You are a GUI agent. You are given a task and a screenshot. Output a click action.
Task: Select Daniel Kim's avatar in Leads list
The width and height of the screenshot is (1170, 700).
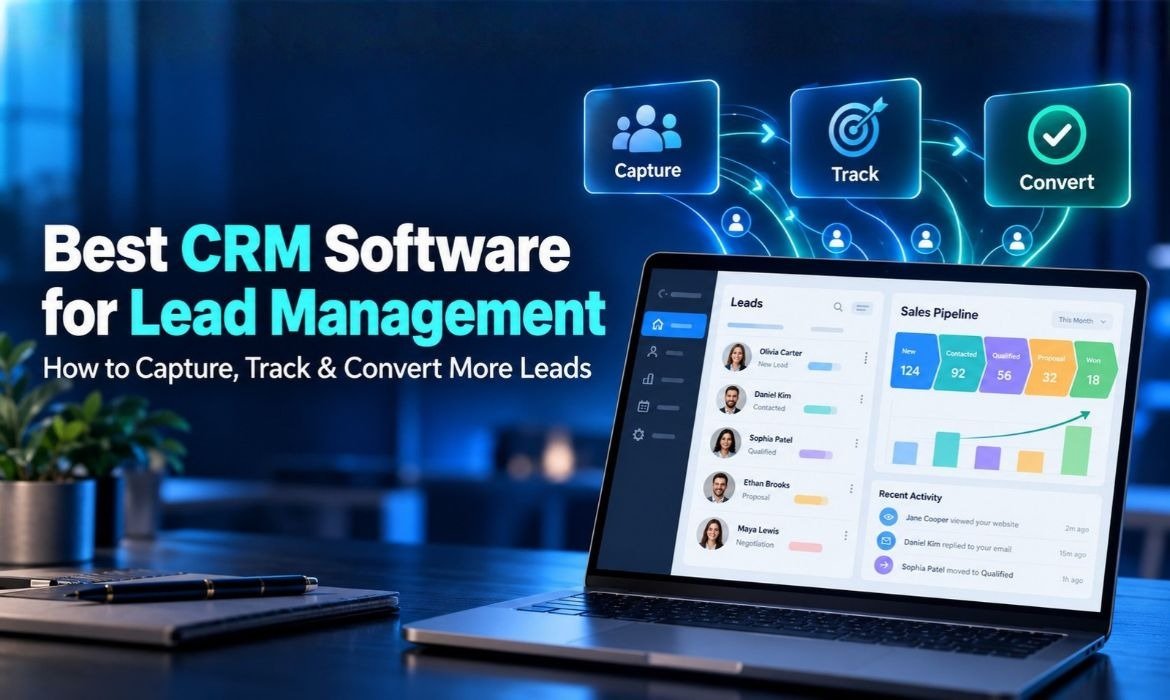731,399
